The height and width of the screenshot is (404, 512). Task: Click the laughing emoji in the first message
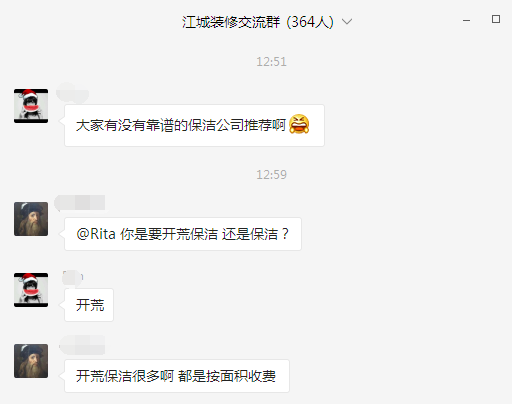coord(299,124)
